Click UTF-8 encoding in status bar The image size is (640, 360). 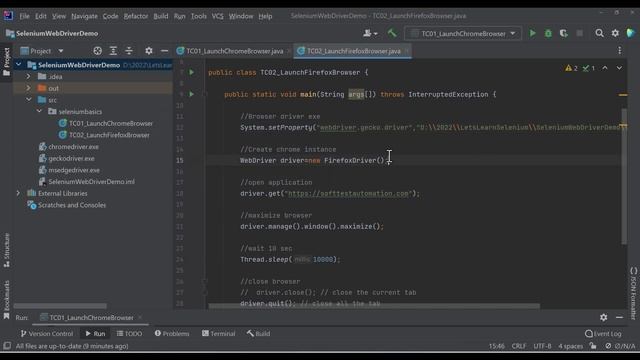pyautogui.click(x=542, y=346)
